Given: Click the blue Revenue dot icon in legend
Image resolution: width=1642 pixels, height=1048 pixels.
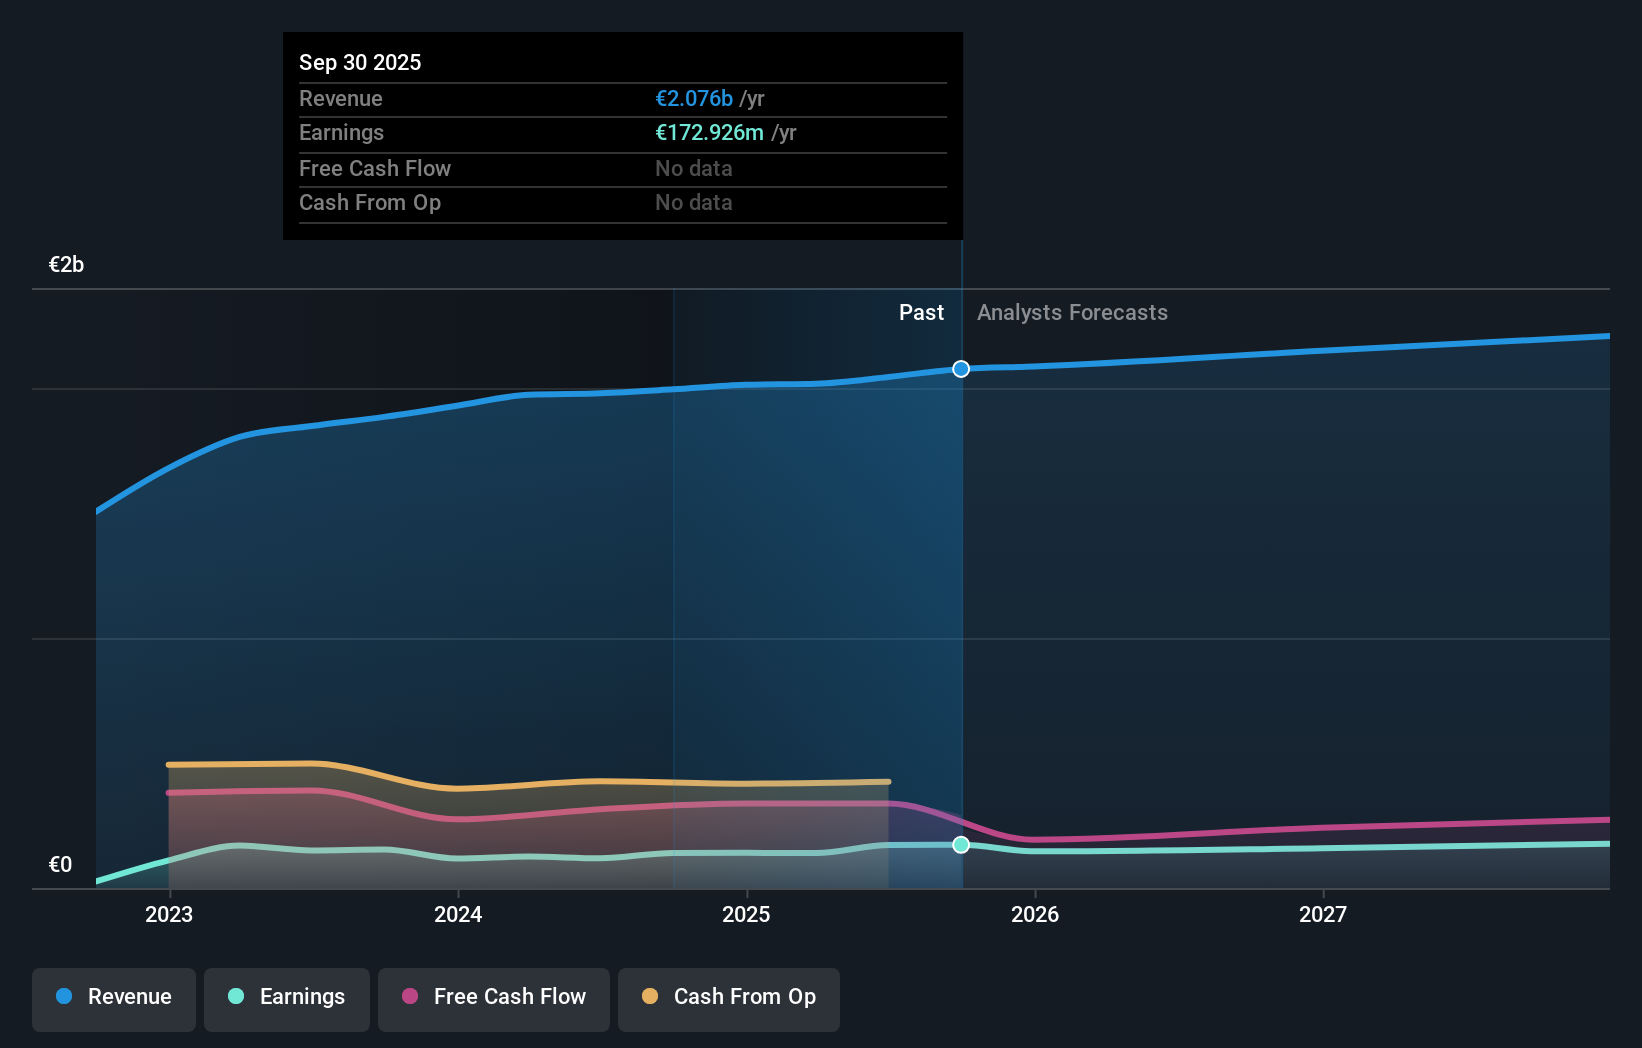Looking at the screenshot, I should coord(65,997).
